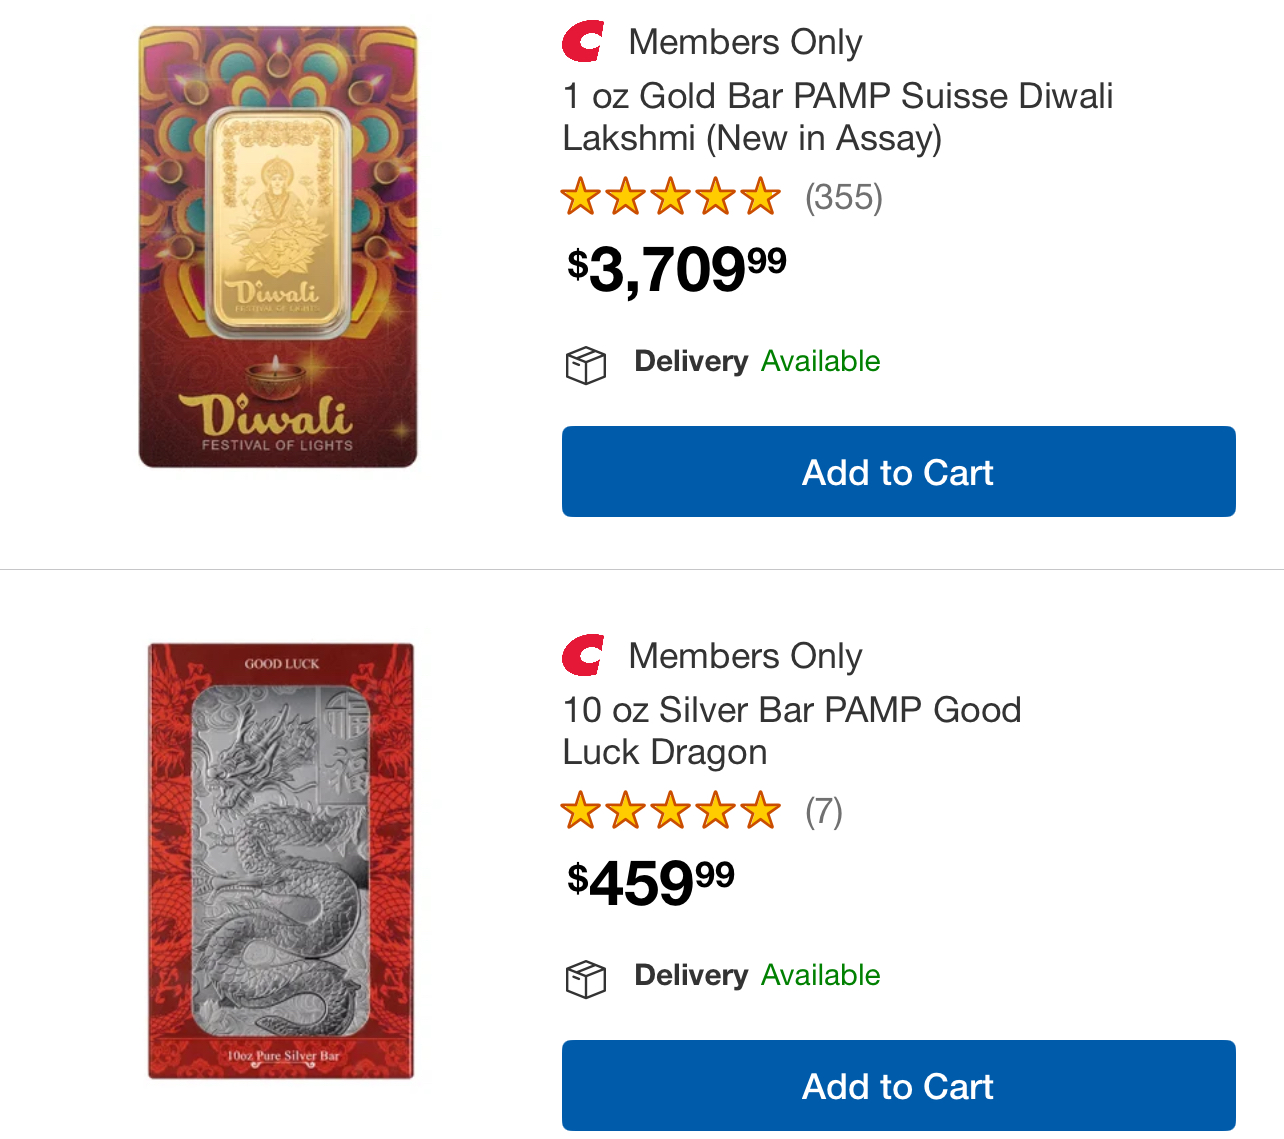The height and width of the screenshot is (1139, 1284).
Task: View the 7 reviews for the silver bar
Action: pyautogui.click(x=824, y=812)
